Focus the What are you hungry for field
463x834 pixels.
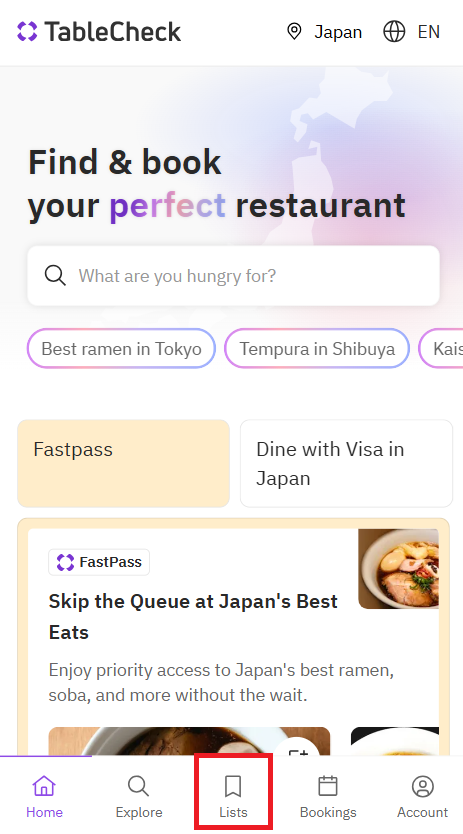[234, 276]
